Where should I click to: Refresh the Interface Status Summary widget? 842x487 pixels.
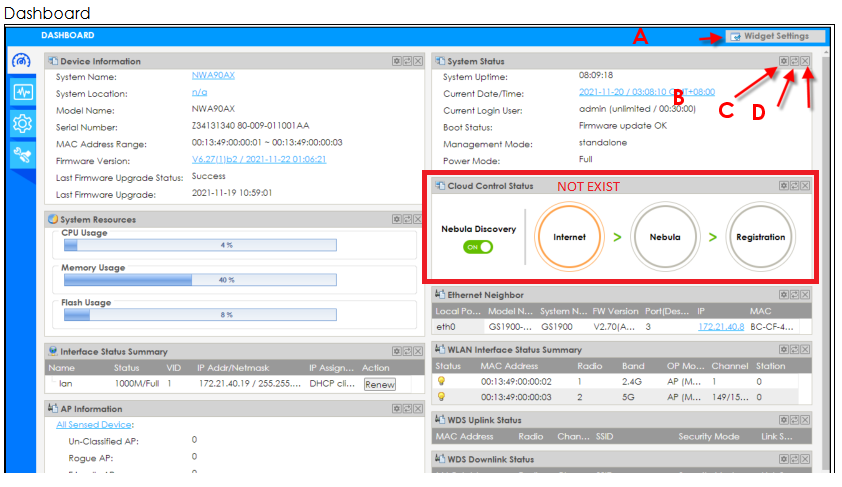click(x=407, y=351)
